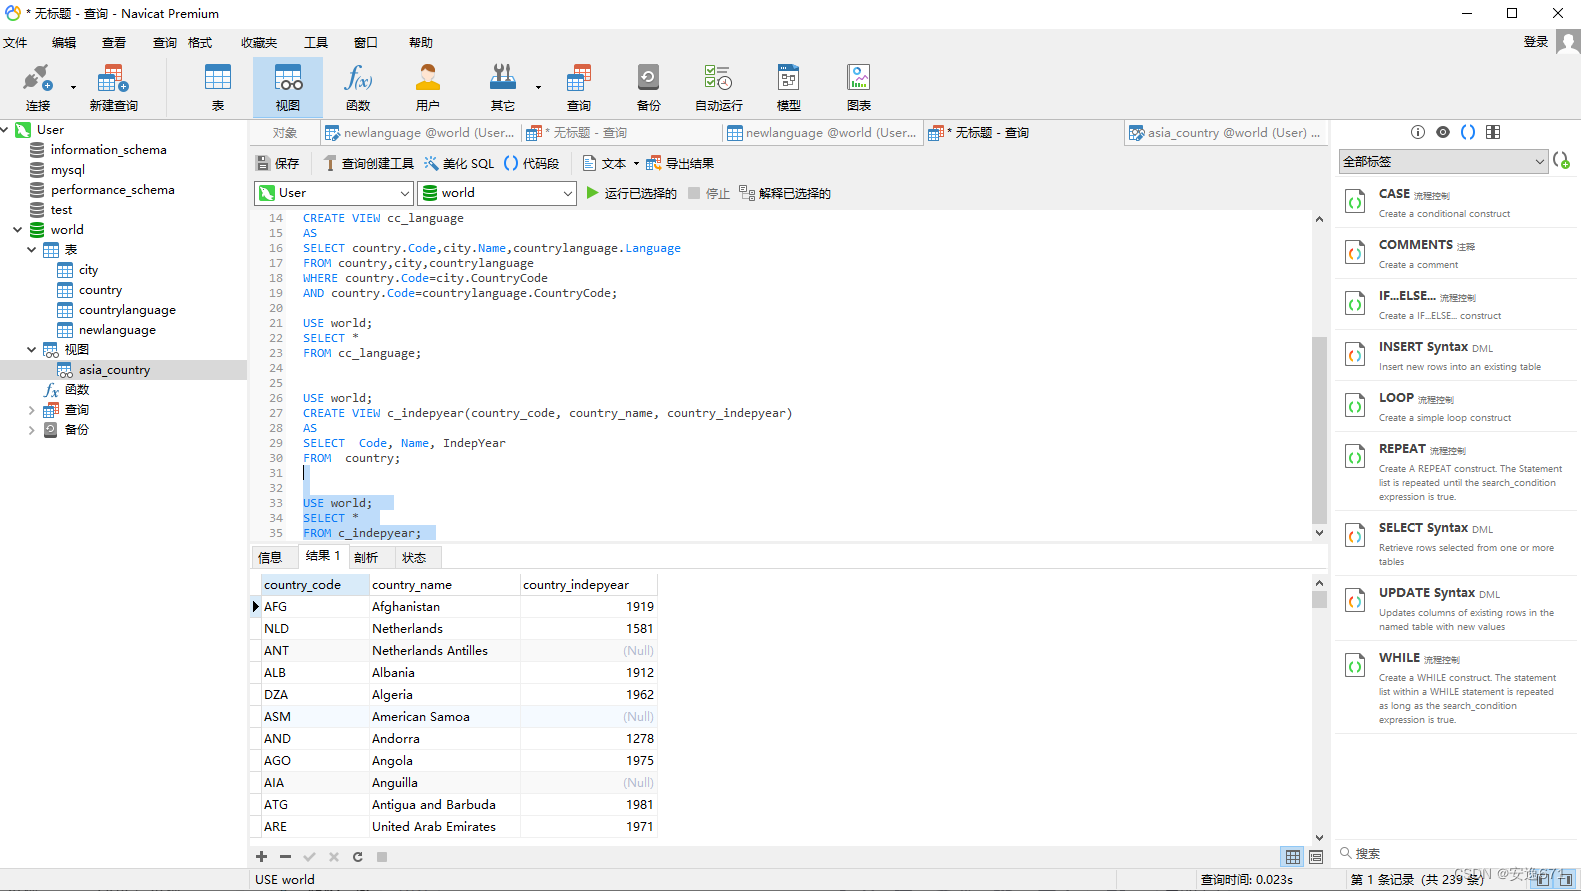Screen dimensions: 1581x891
Task: Select the CASE snippet
Action: (x=1456, y=203)
